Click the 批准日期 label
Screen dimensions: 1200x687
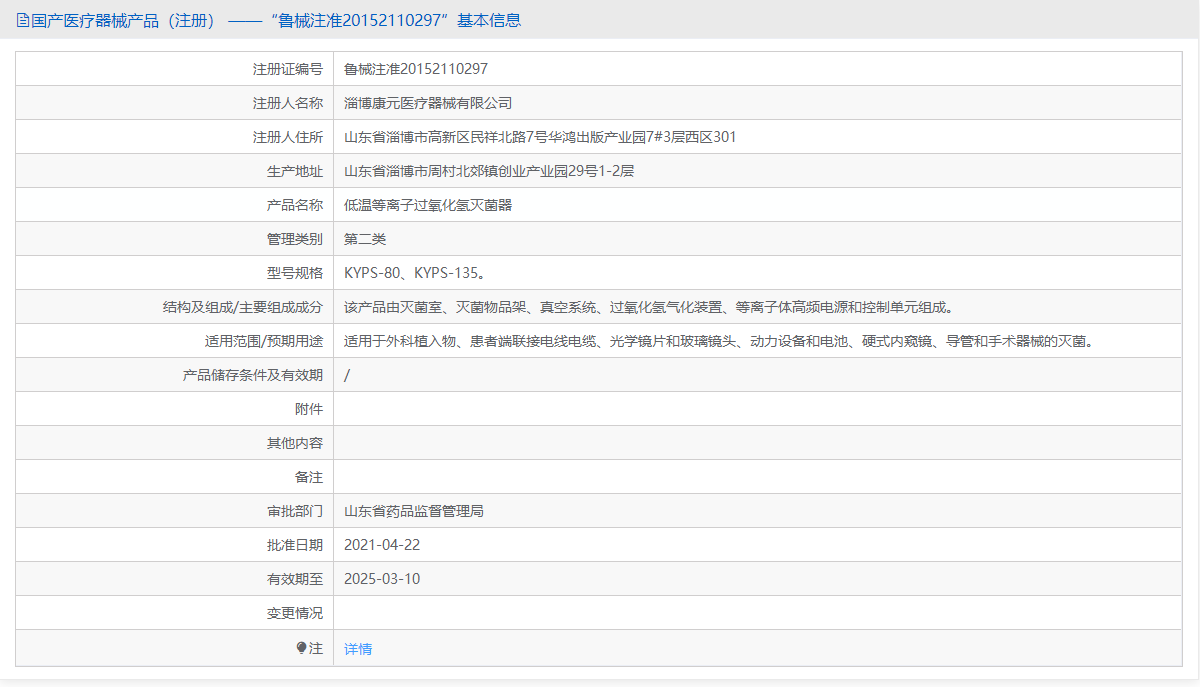point(295,545)
